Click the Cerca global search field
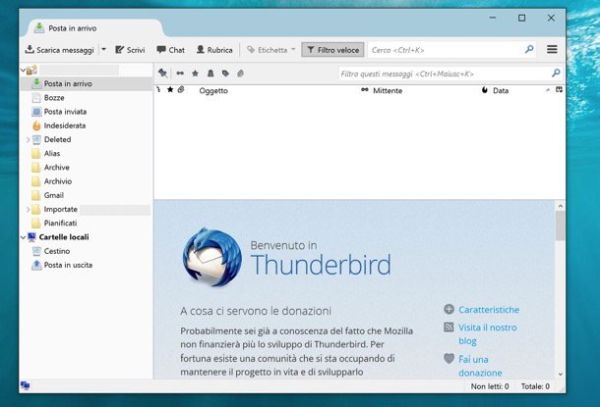Image resolution: width=600 pixels, height=407 pixels. pos(445,49)
